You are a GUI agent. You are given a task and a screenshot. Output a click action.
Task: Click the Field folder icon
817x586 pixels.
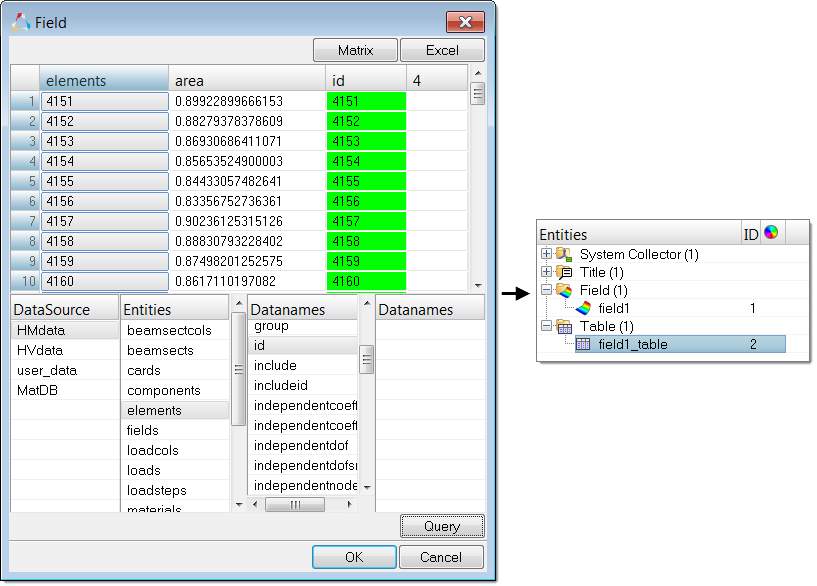coord(565,291)
